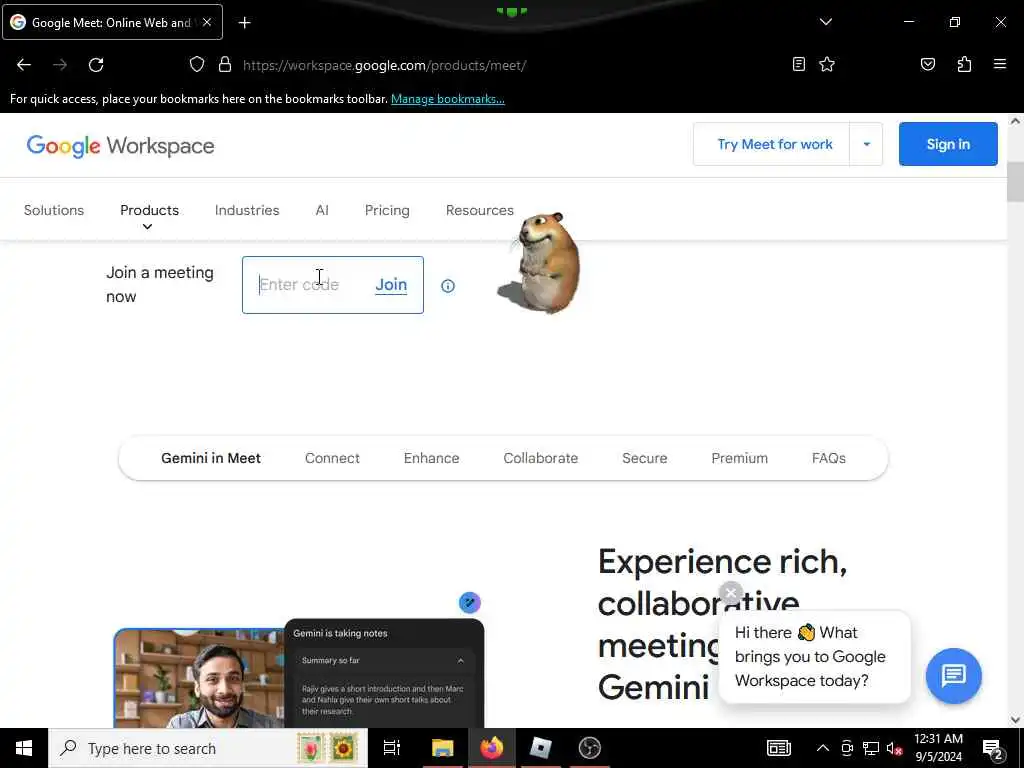This screenshot has height=768, width=1024.
Task: Click the Firefox taskbar icon
Action: coord(492,748)
